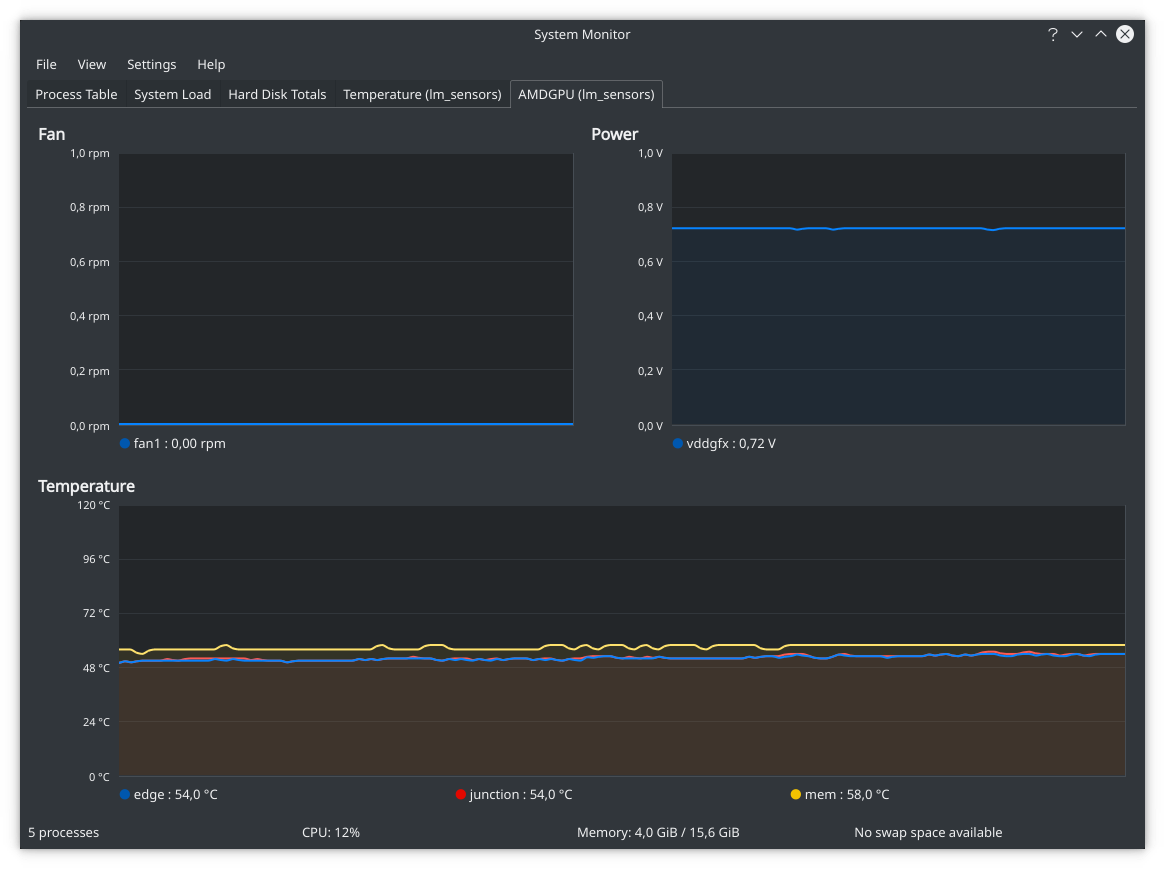Open the File menu

click(x=46, y=65)
